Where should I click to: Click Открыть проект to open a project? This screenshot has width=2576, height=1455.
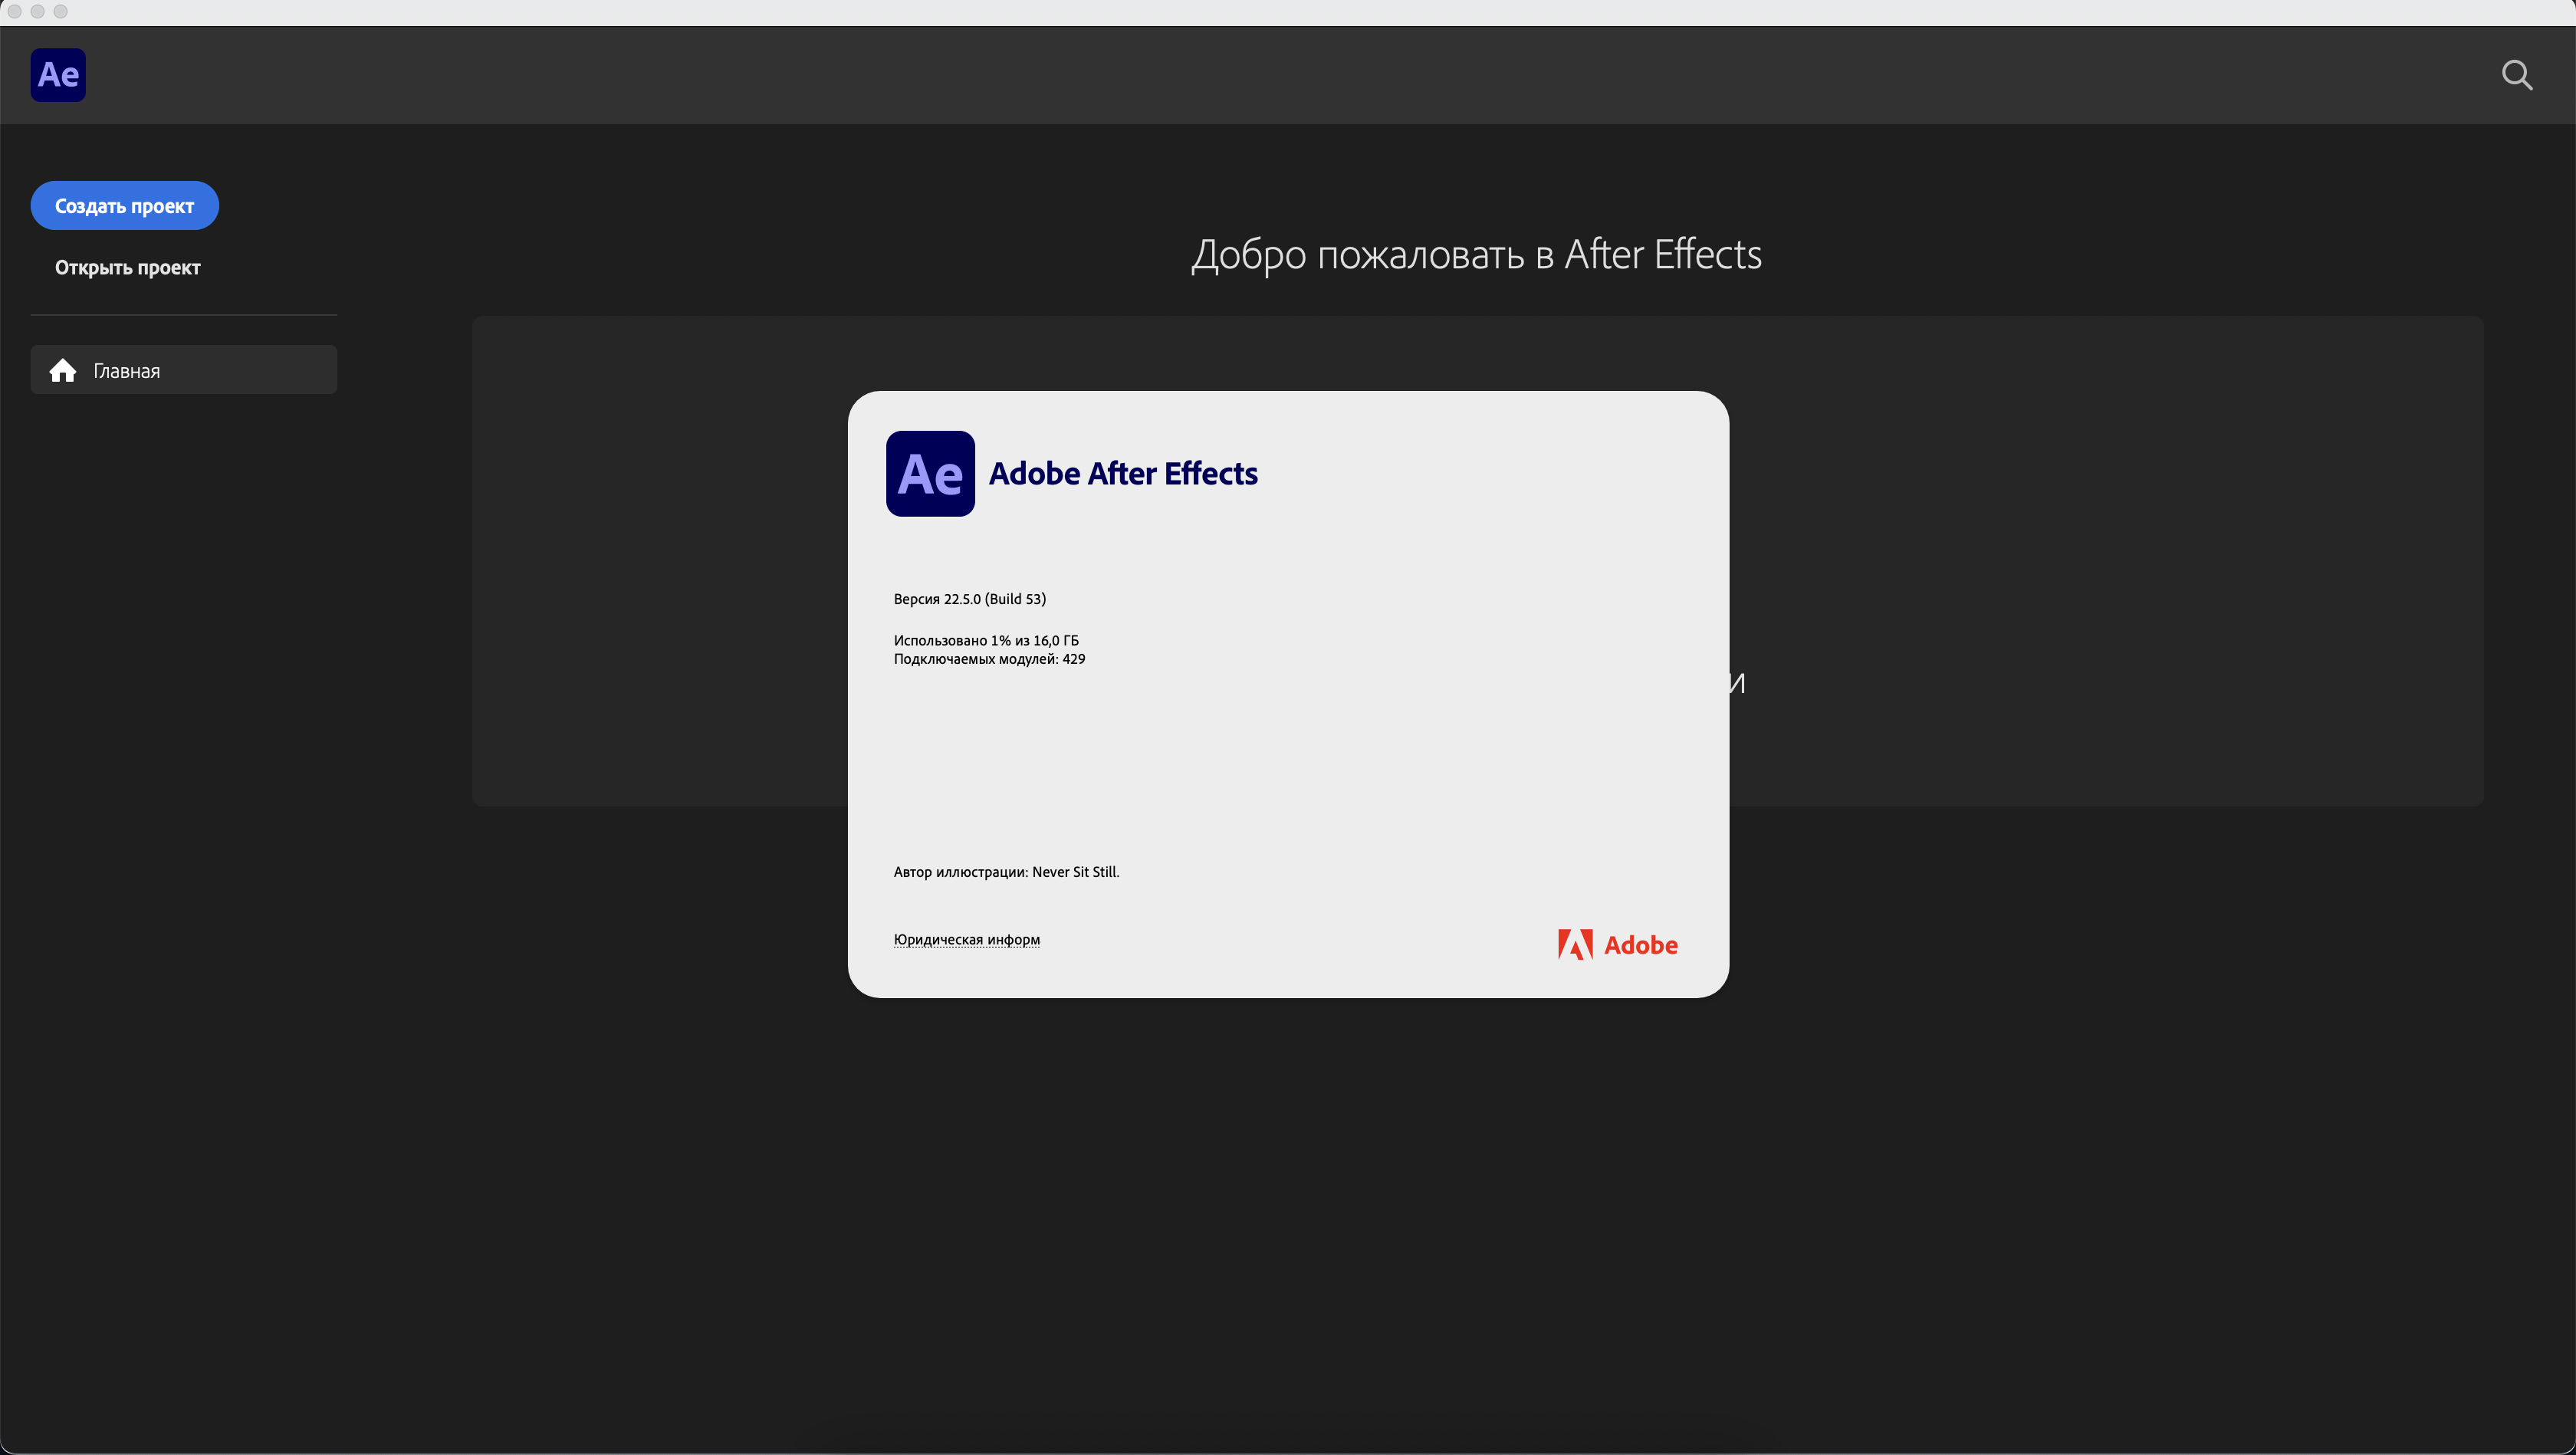pyautogui.click(x=127, y=268)
